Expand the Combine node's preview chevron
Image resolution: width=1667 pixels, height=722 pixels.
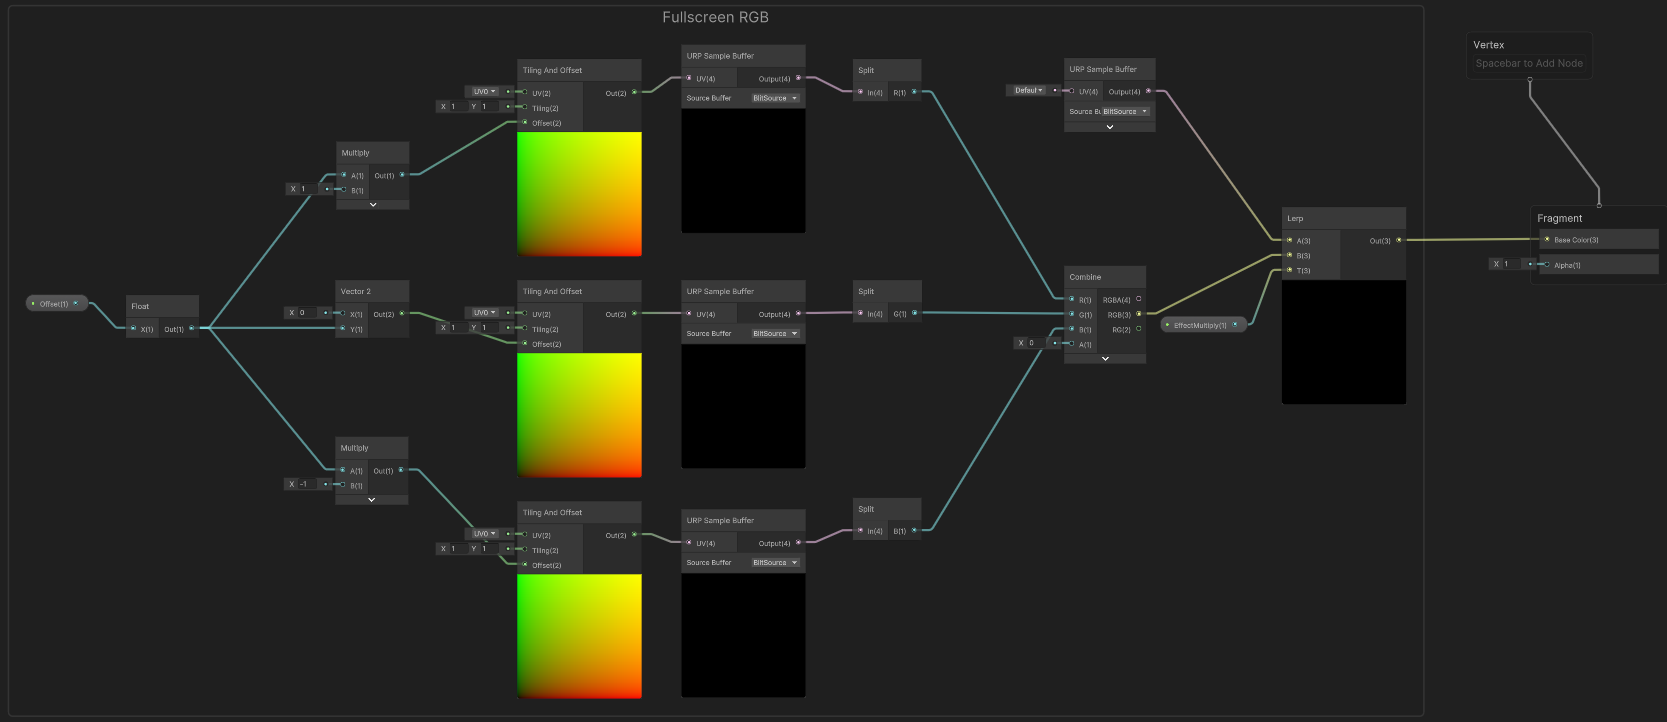(1105, 358)
